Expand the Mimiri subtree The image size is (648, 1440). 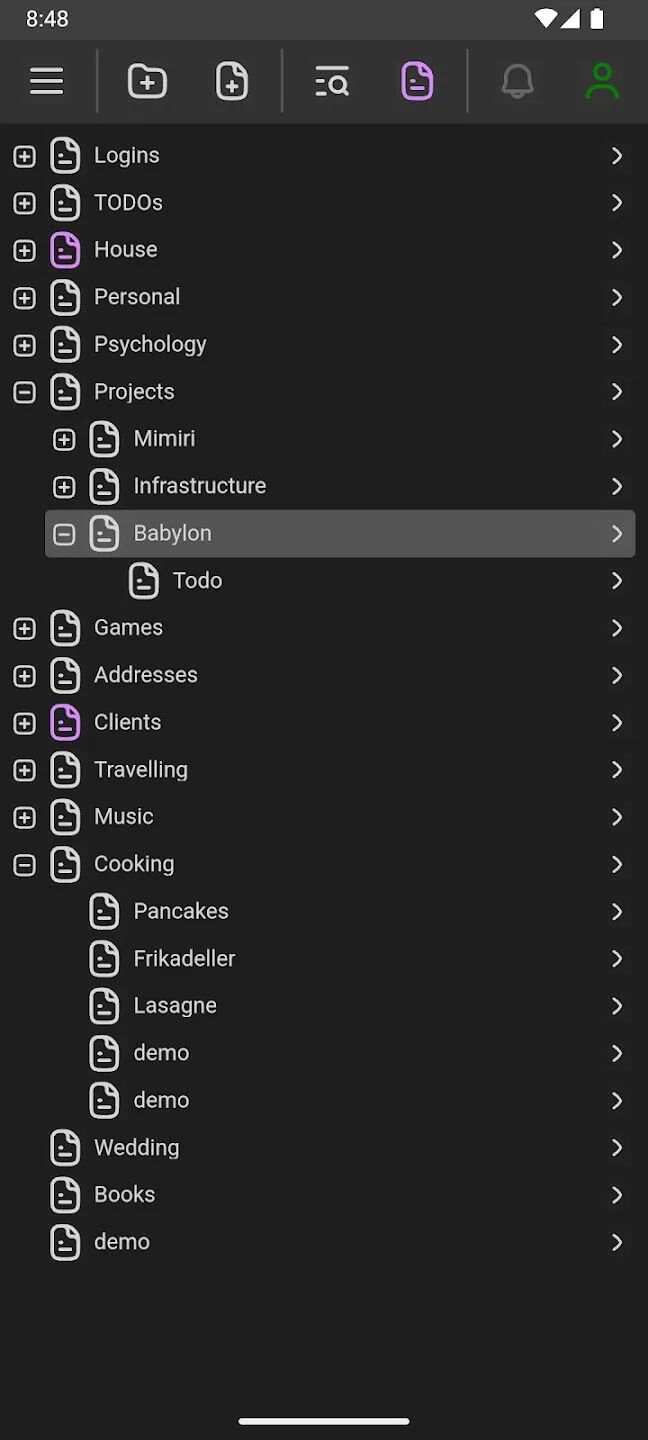[x=64, y=439]
